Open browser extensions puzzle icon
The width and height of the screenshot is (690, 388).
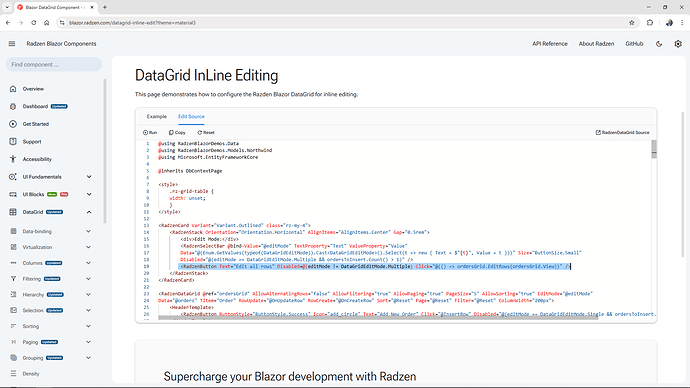[x=650, y=23]
